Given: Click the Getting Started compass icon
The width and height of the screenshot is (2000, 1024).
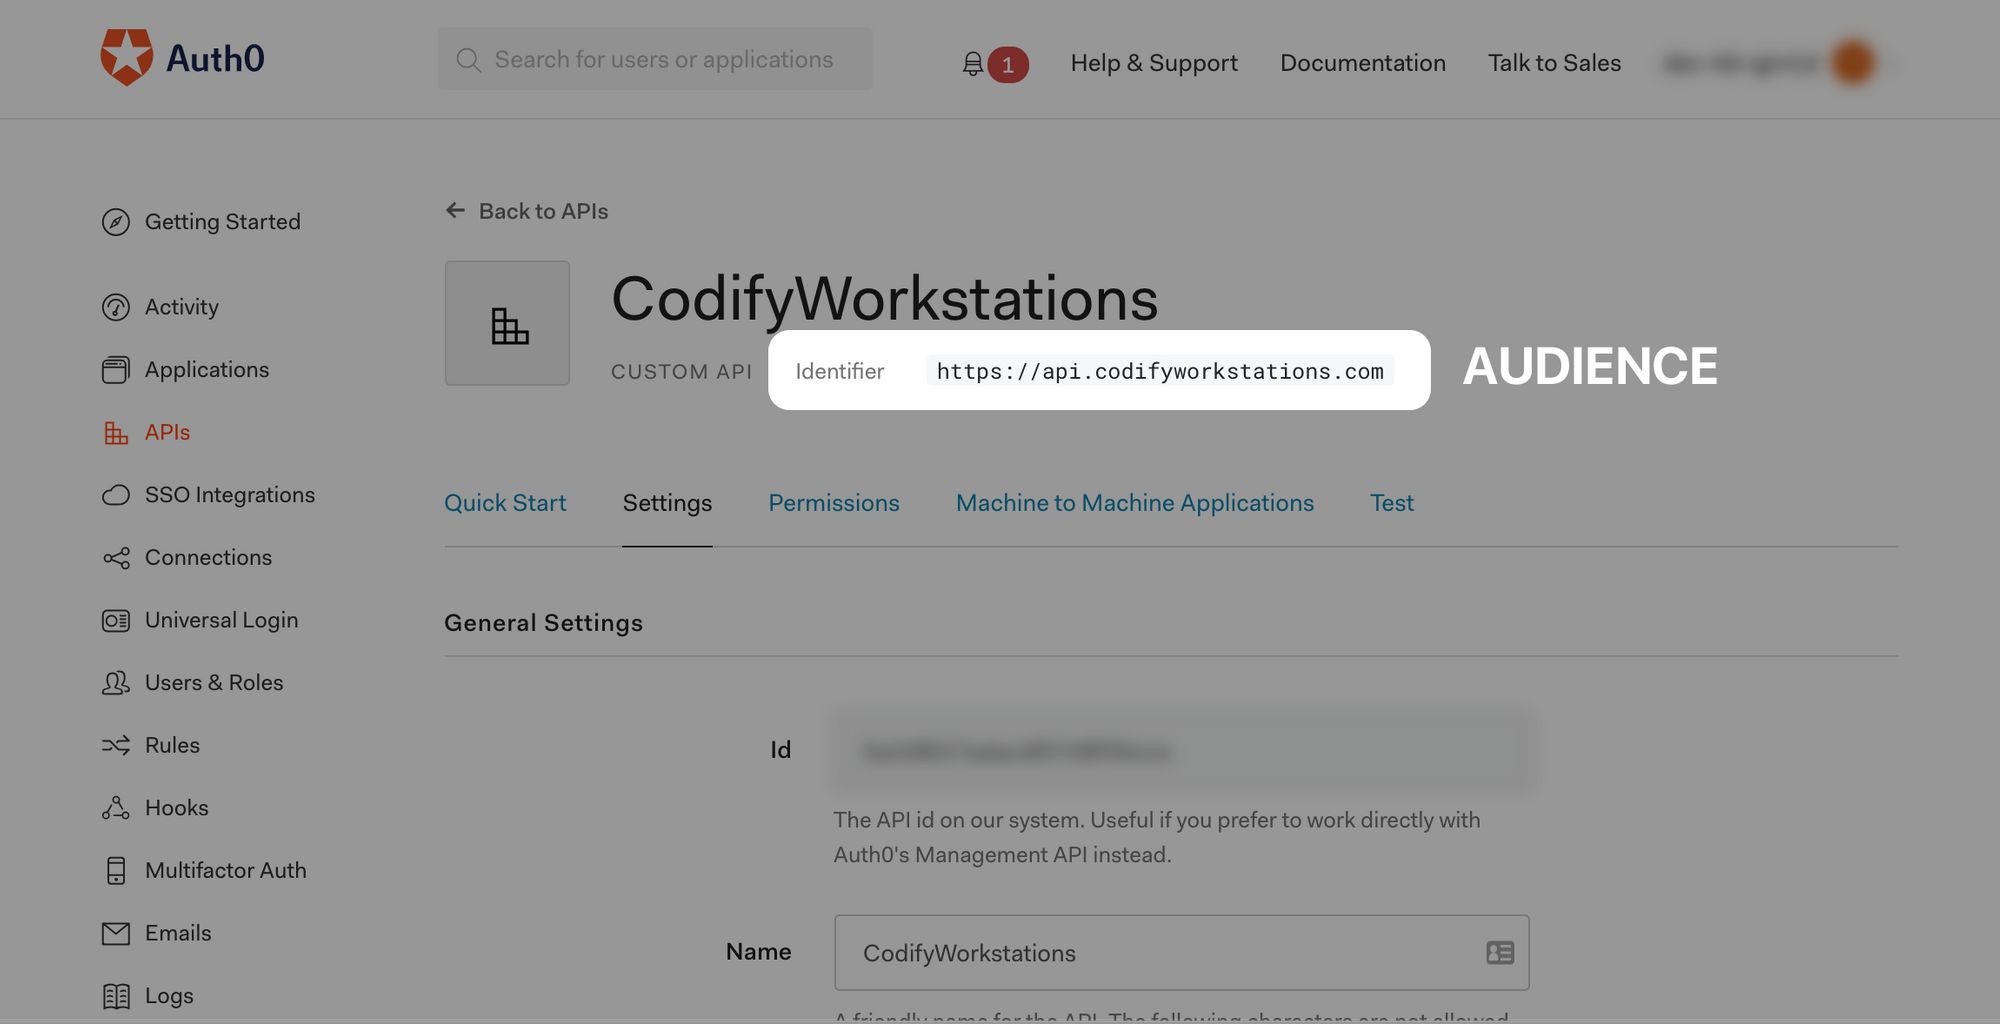Looking at the screenshot, I should [x=115, y=221].
